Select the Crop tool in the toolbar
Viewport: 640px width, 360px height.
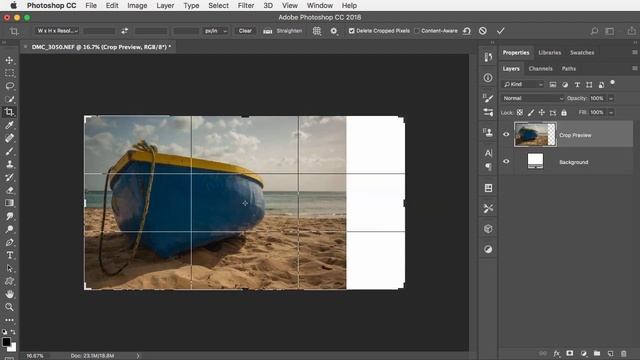(x=9, y=112)
